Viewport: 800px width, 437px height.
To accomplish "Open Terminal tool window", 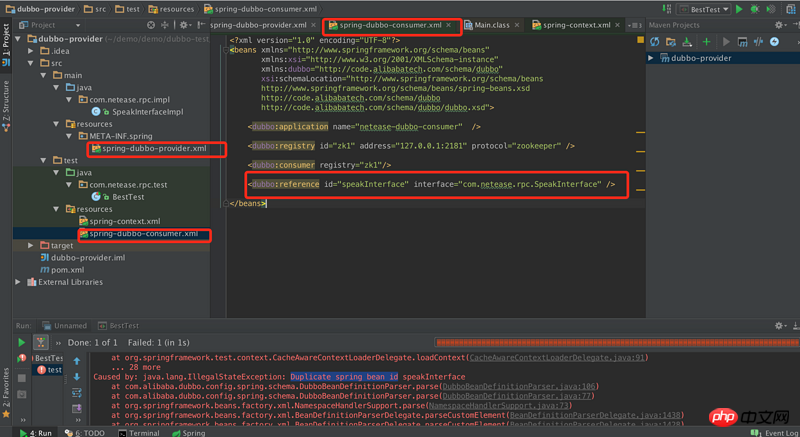I will (x=139, y=433).
